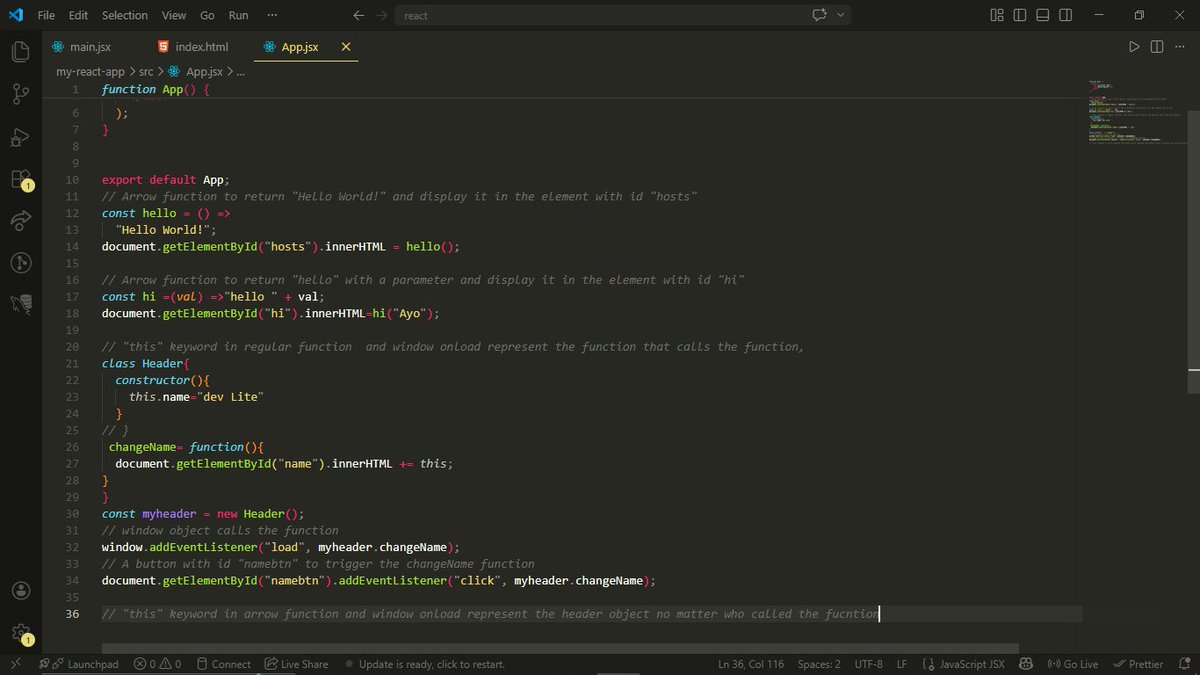Open the Copilot chat dropdown arrow
This screenshot has width=1200, height=675.
coord(841,15)
